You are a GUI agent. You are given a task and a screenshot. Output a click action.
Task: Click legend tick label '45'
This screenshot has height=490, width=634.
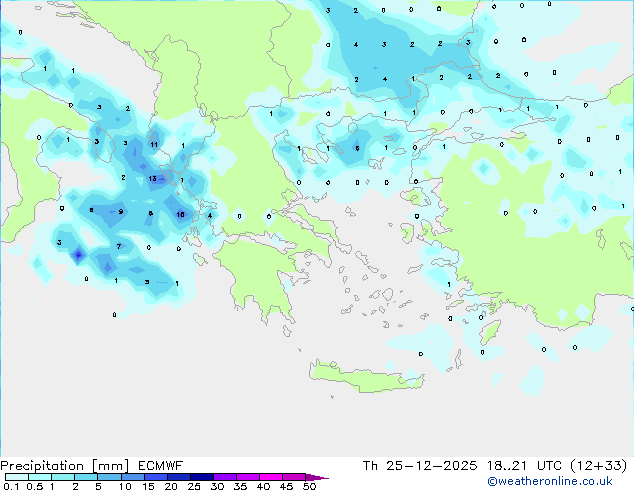click(x=286, y=486)
